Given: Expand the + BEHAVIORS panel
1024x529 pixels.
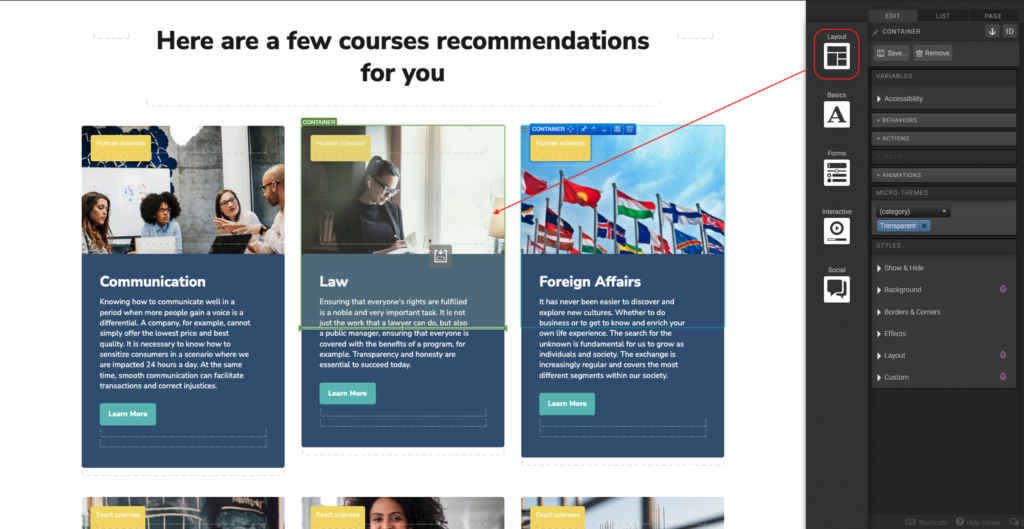Looking at the screenshot, I should pos(943,120).
